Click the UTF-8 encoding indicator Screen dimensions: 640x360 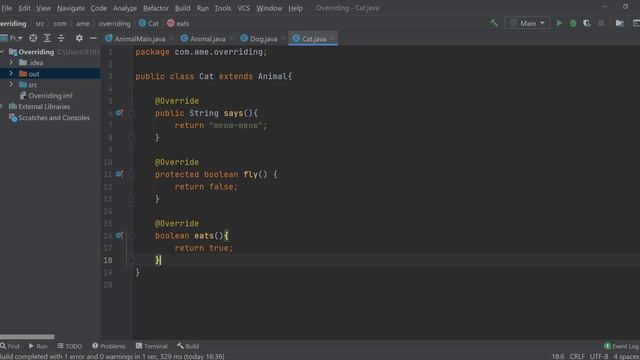point(599,356)
